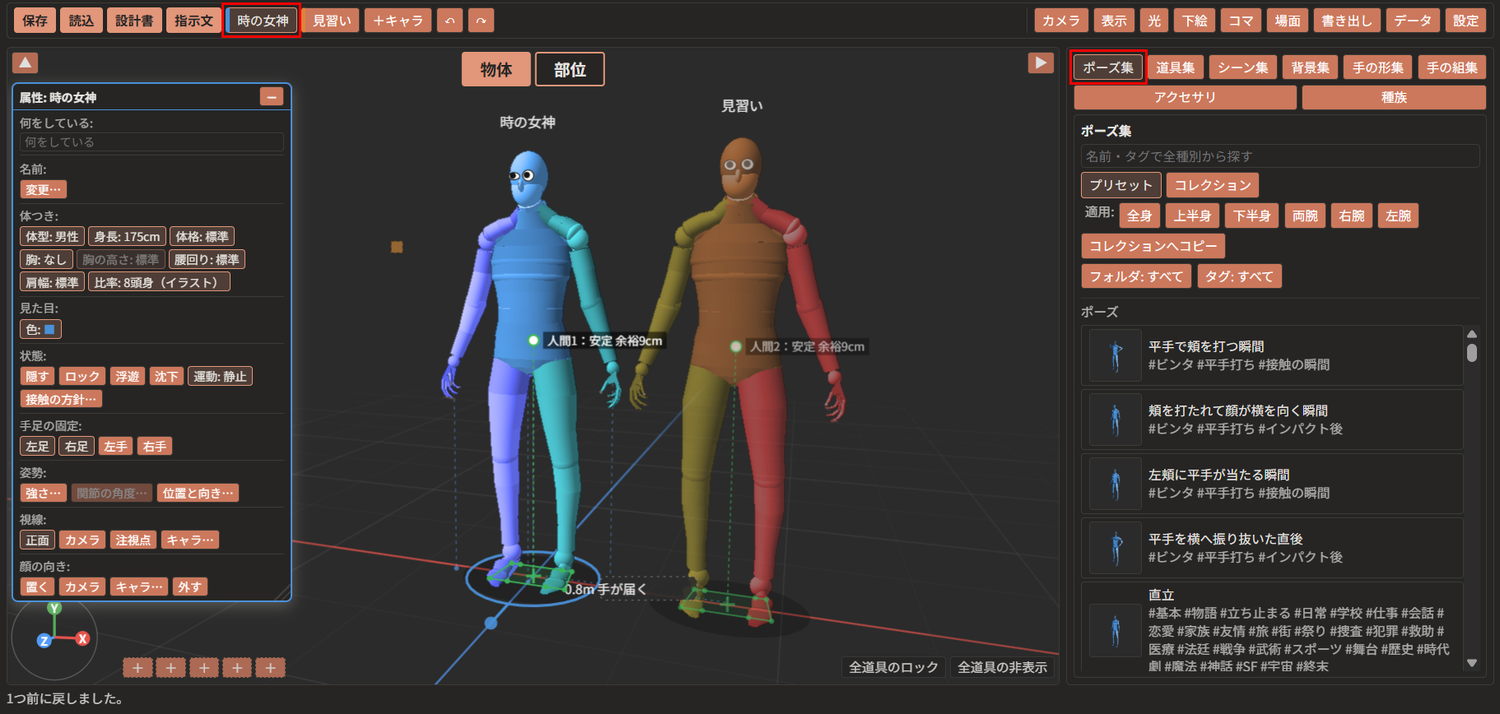Screen dimensions: 1500x714
Task: Click the right-pointing play triangle icon
Action: [x=1041, y=63]
